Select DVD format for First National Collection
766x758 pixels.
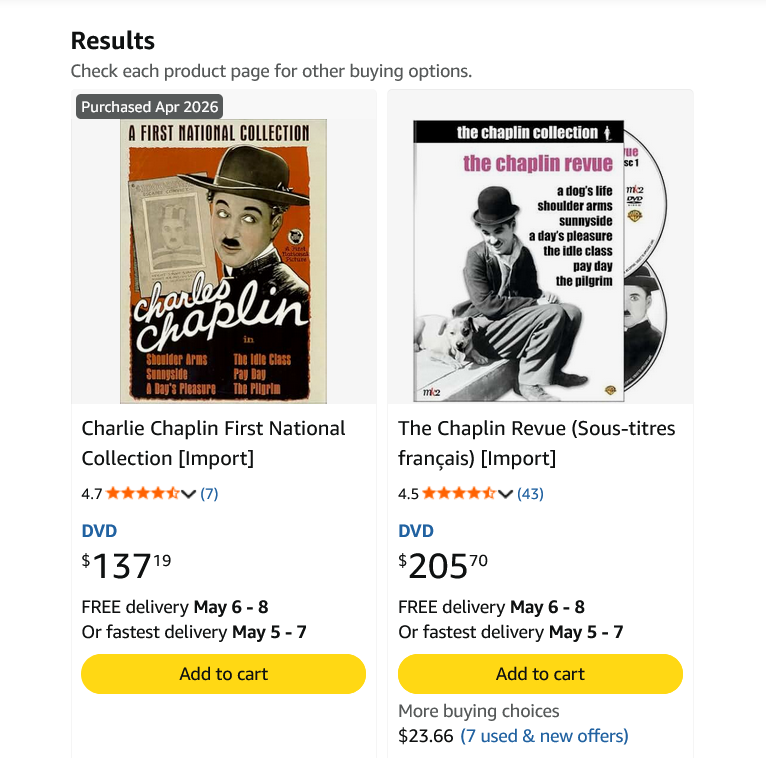(99, 531)
